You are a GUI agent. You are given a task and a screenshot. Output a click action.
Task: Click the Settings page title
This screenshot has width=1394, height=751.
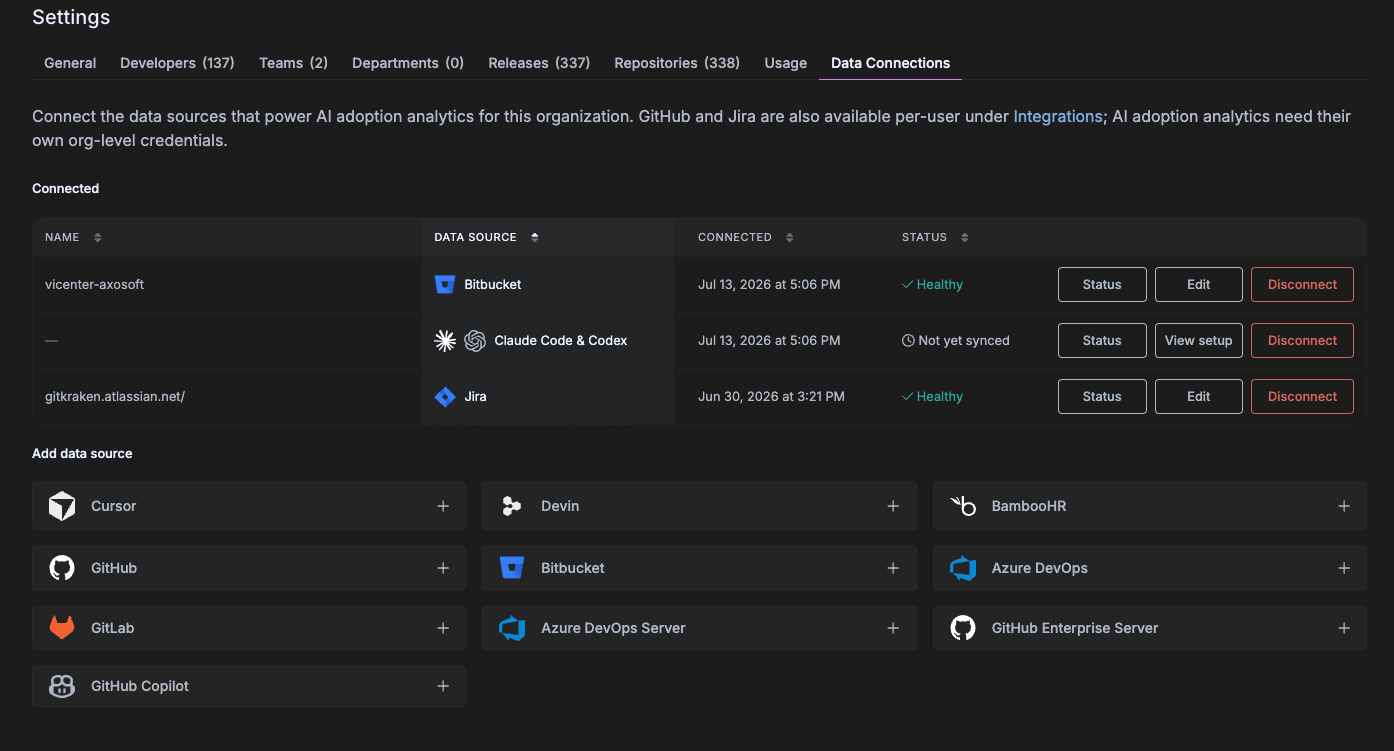coord(71,17)
